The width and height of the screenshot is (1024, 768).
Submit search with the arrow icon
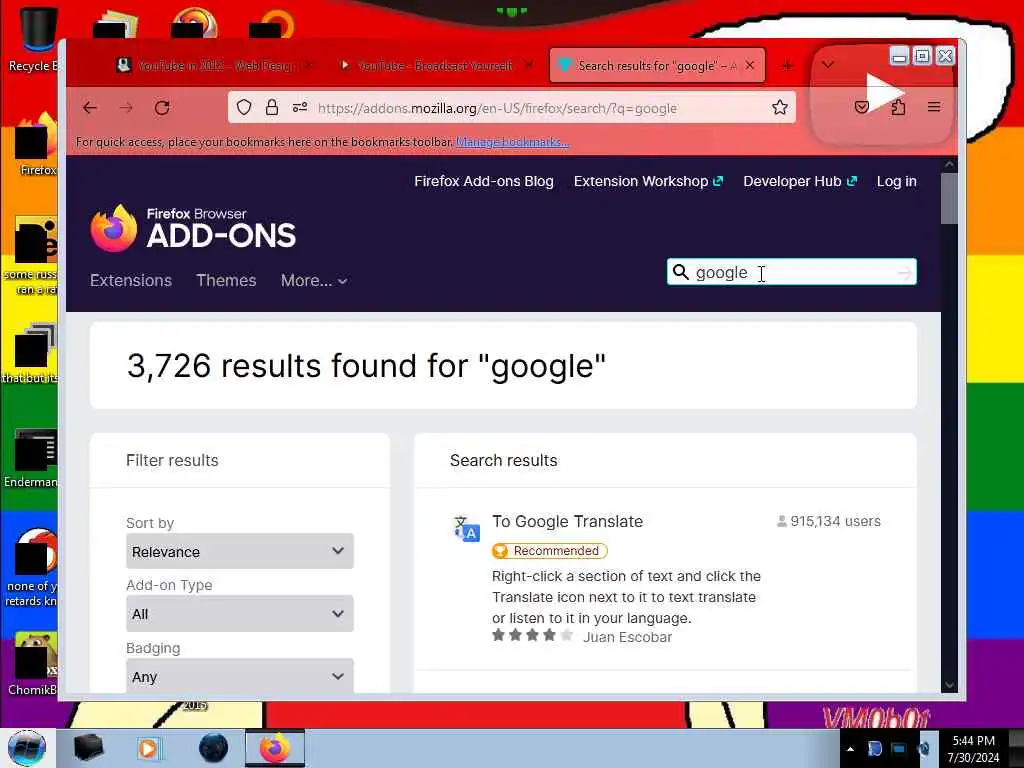tap(904, 273)
